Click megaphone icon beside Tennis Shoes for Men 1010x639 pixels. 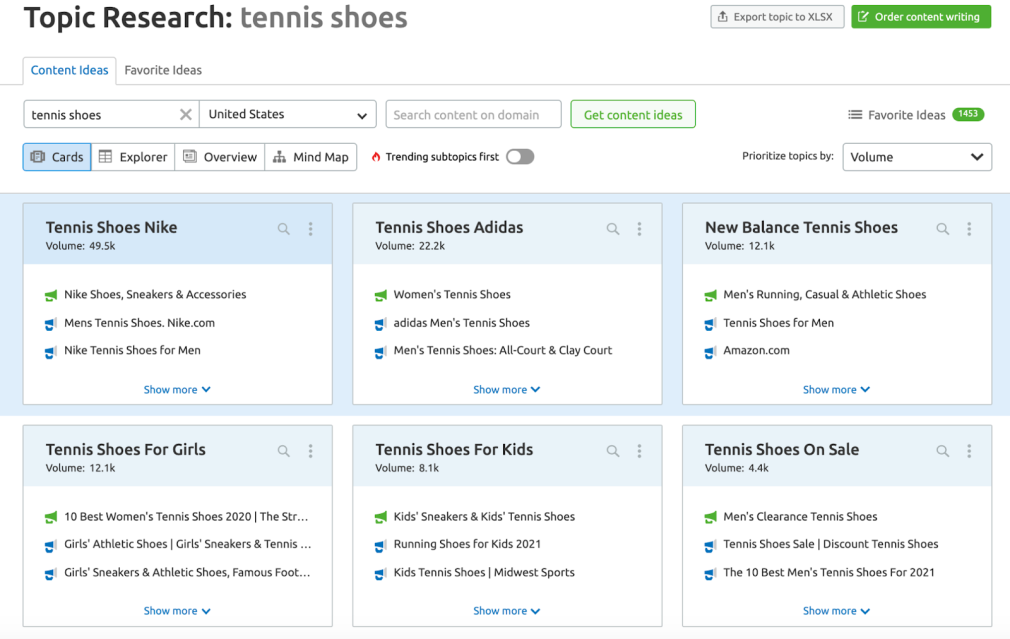tap(710, 324)
